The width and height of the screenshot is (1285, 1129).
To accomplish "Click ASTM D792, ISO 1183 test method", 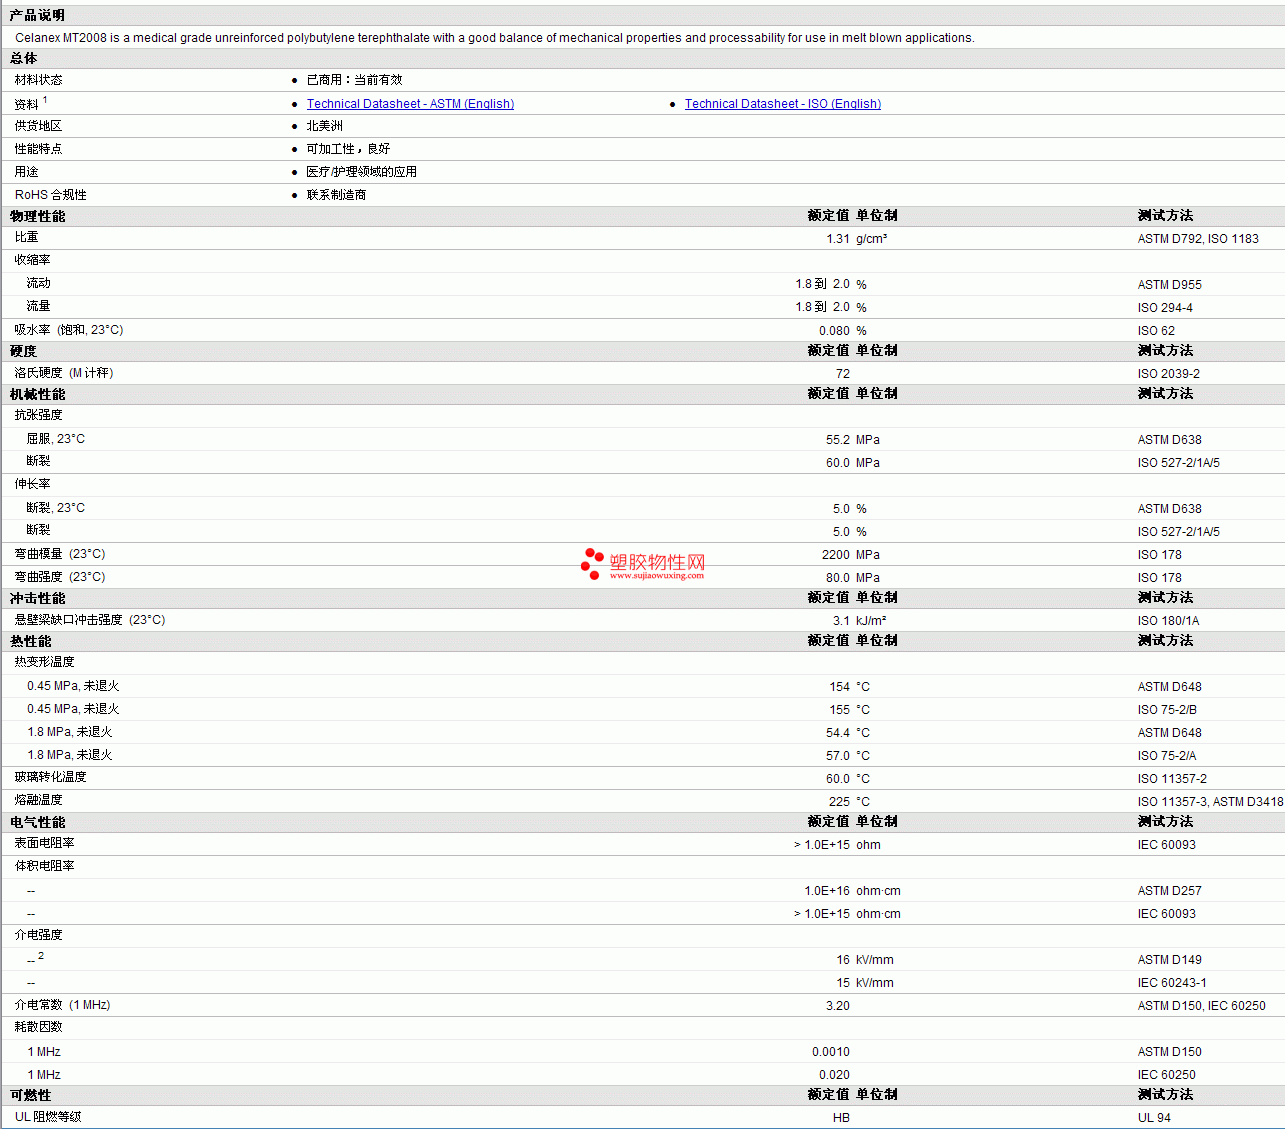I will point(1198,239).
